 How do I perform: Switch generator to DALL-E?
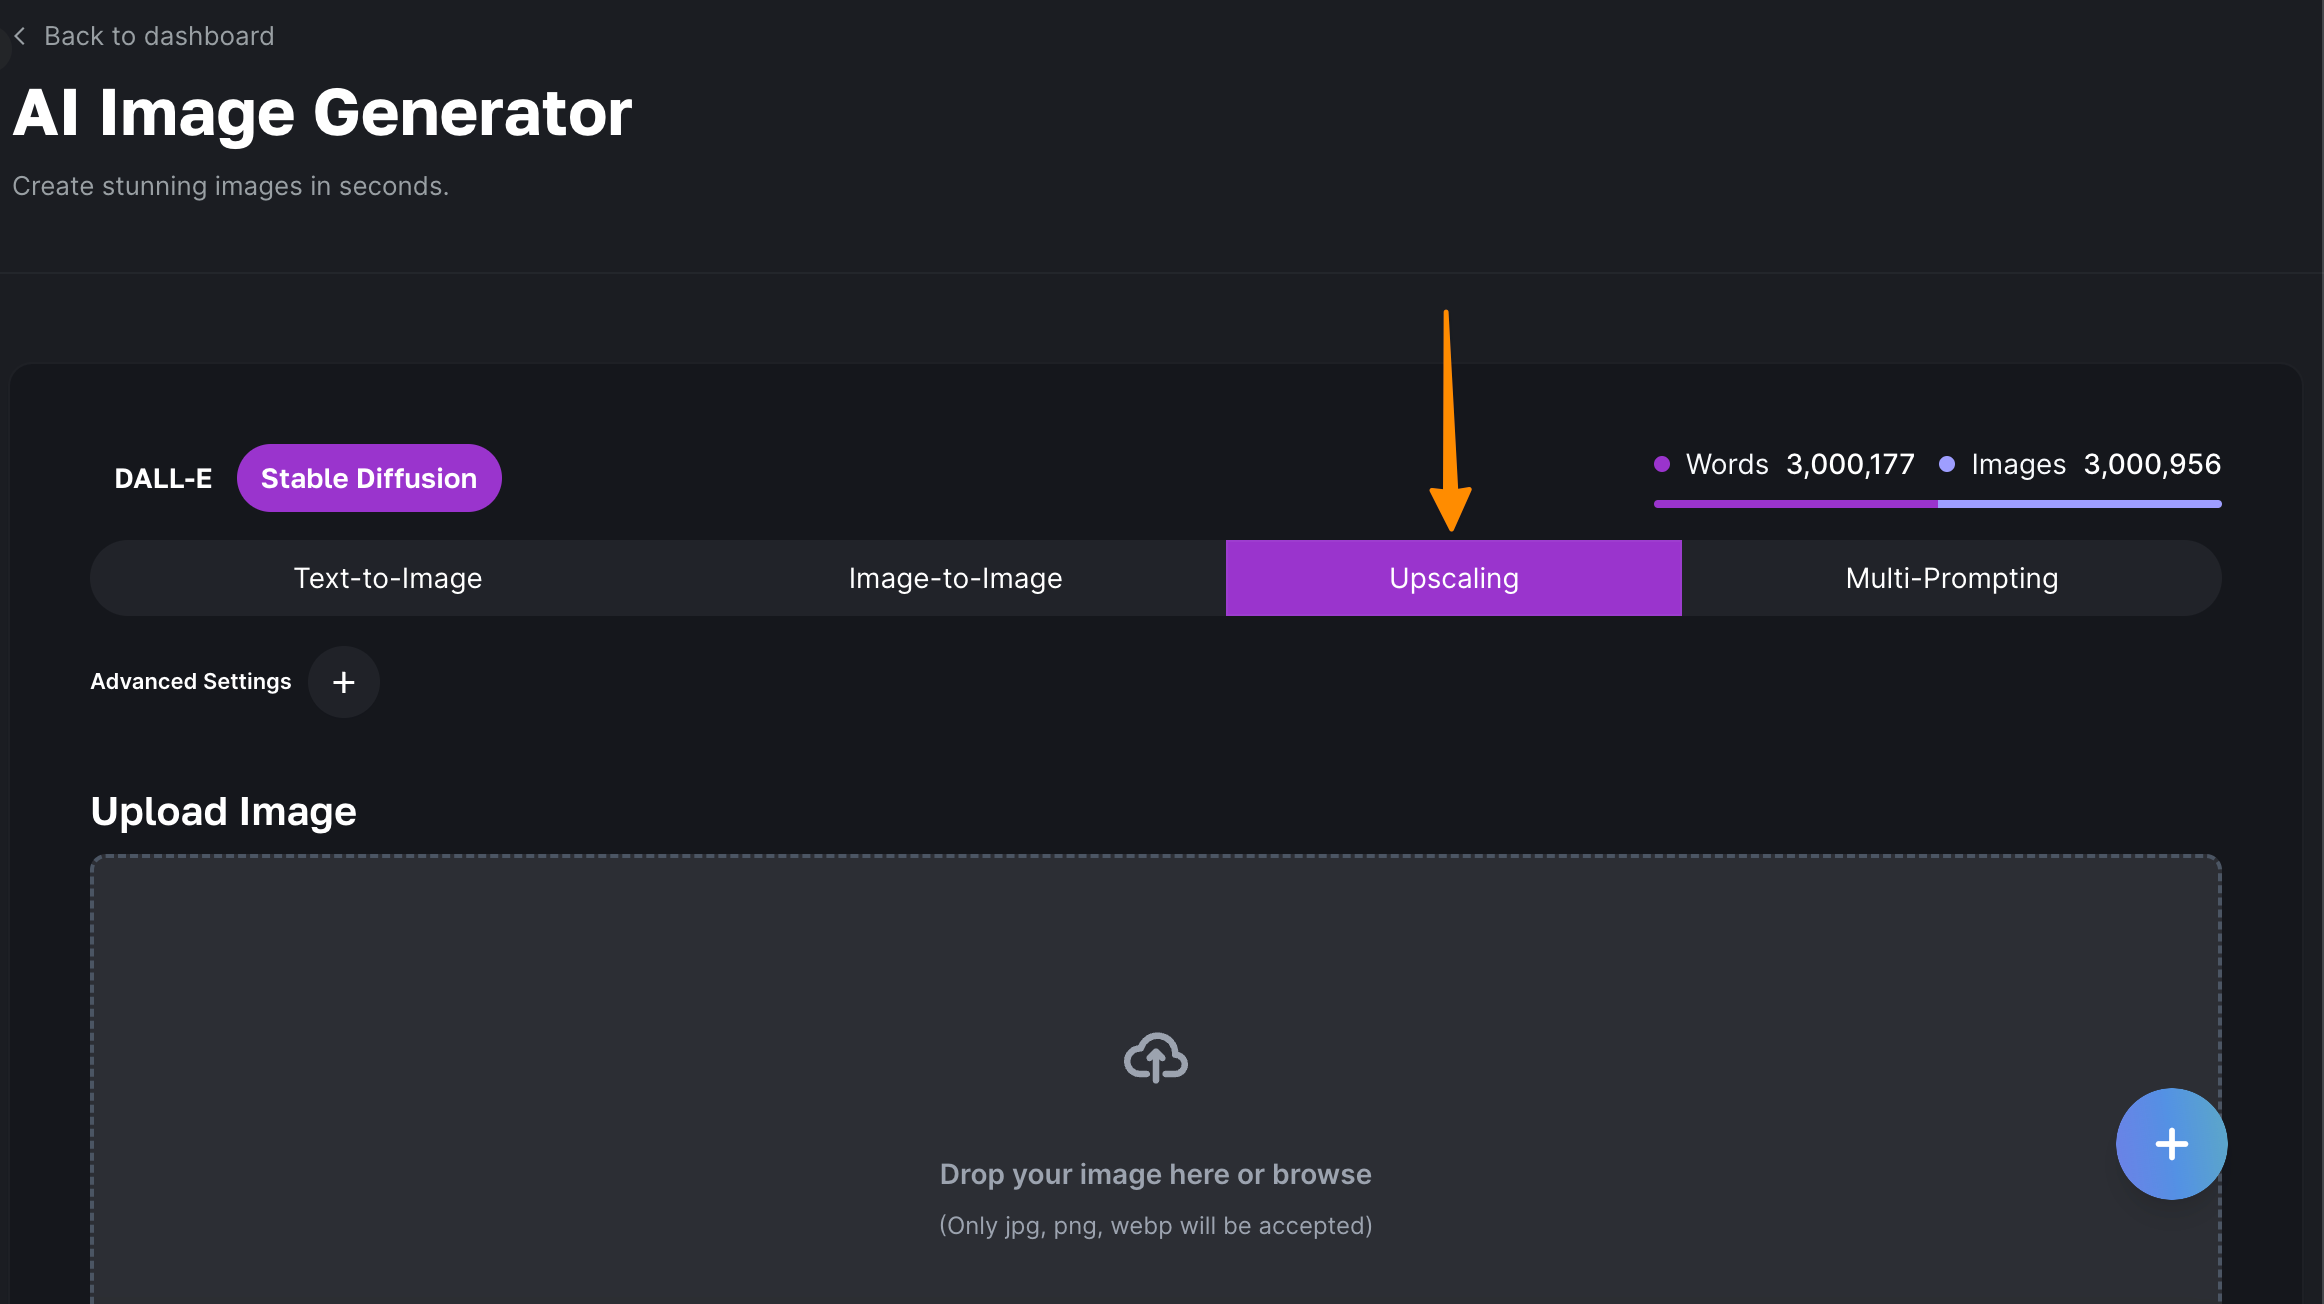tap(163, 478)
